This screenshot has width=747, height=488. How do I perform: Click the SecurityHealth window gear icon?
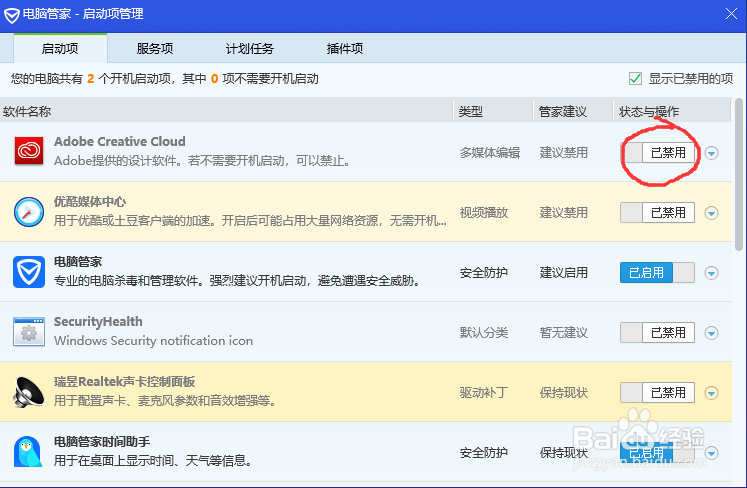[29, 332]
